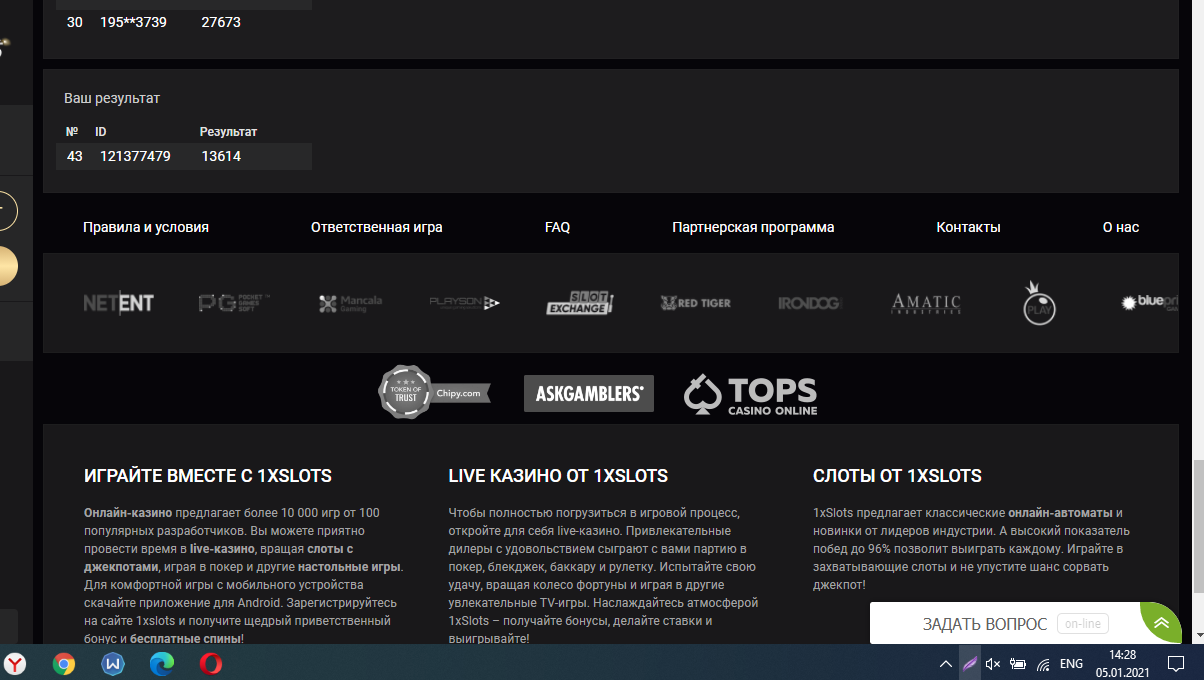The width and height of the screenshot is (1204, 680).
Task: Click the Ваш результат heading
Action: (112, 98)
